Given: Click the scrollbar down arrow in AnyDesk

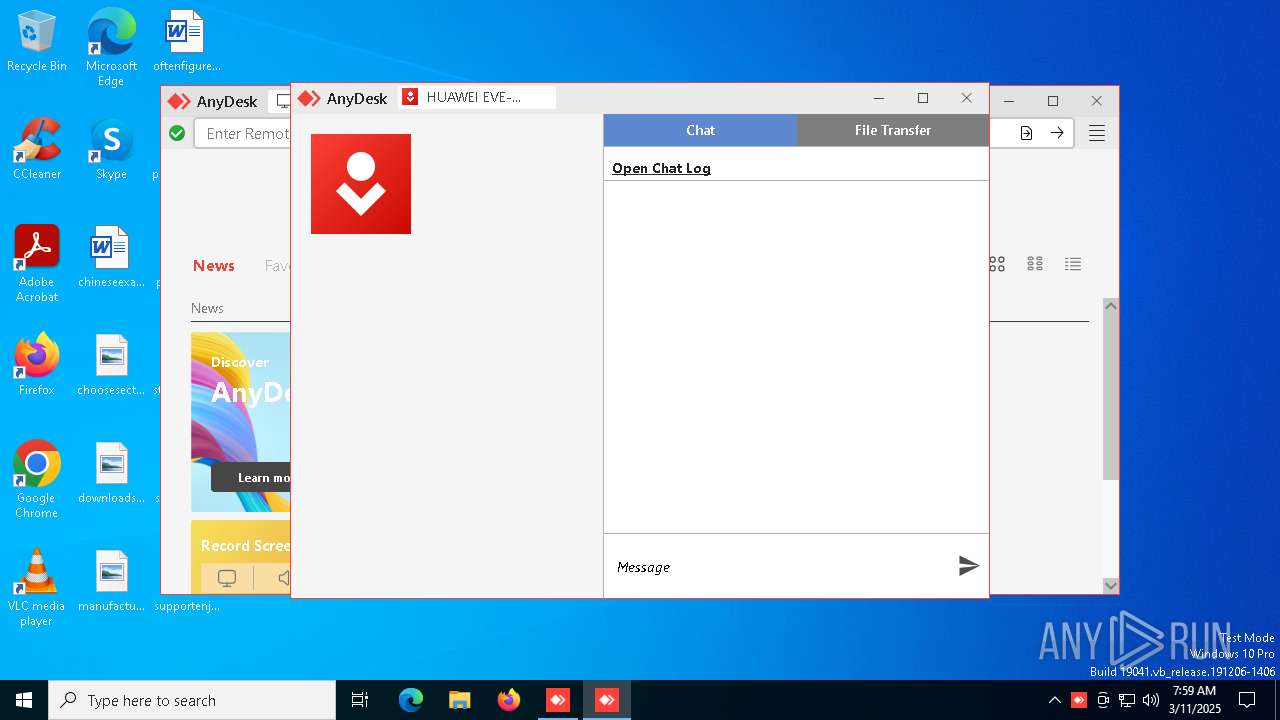Looking at the screenshot, I should coord(1111,586).
